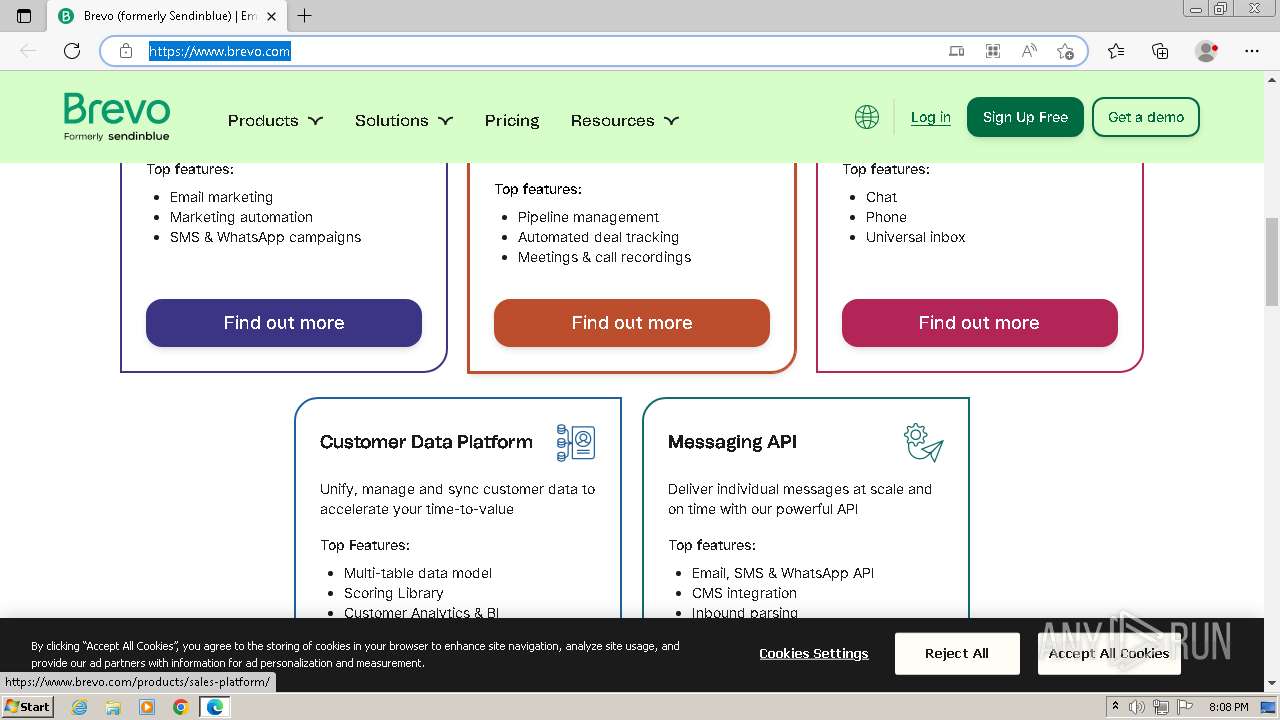The image size is (1280, 720).
Task: Click Reject All cookies
Action: click(x=957, y=653)
